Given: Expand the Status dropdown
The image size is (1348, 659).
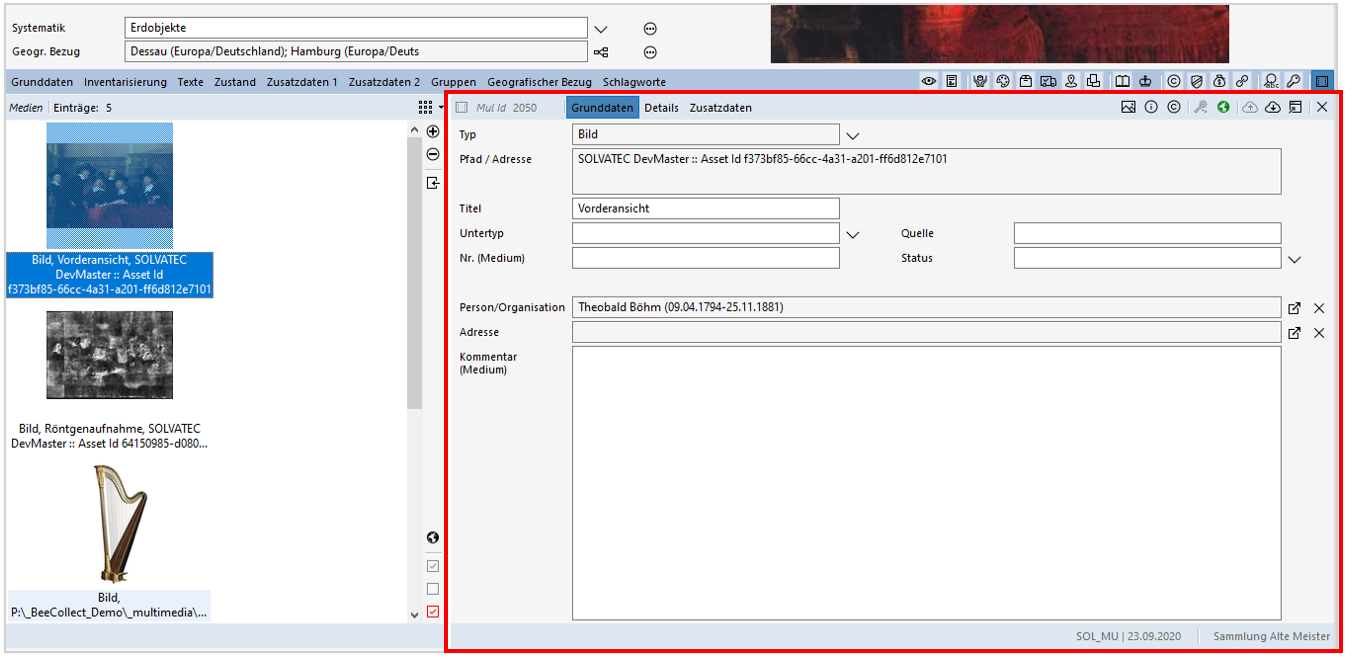Looking at the screenshot, I should [x=1295, y=259].
